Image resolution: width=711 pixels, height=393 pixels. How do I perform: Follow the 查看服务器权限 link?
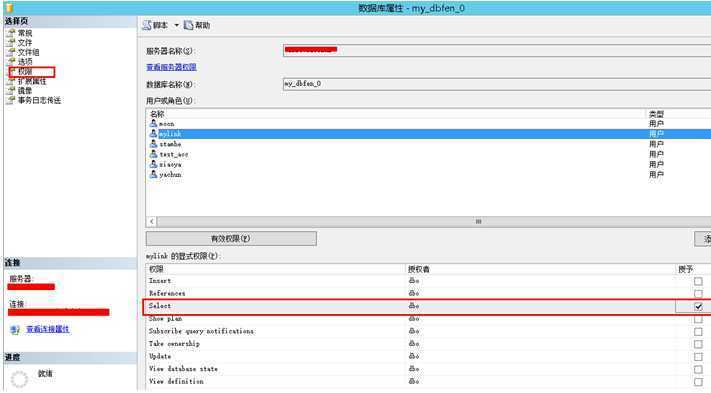coord(171,67)
